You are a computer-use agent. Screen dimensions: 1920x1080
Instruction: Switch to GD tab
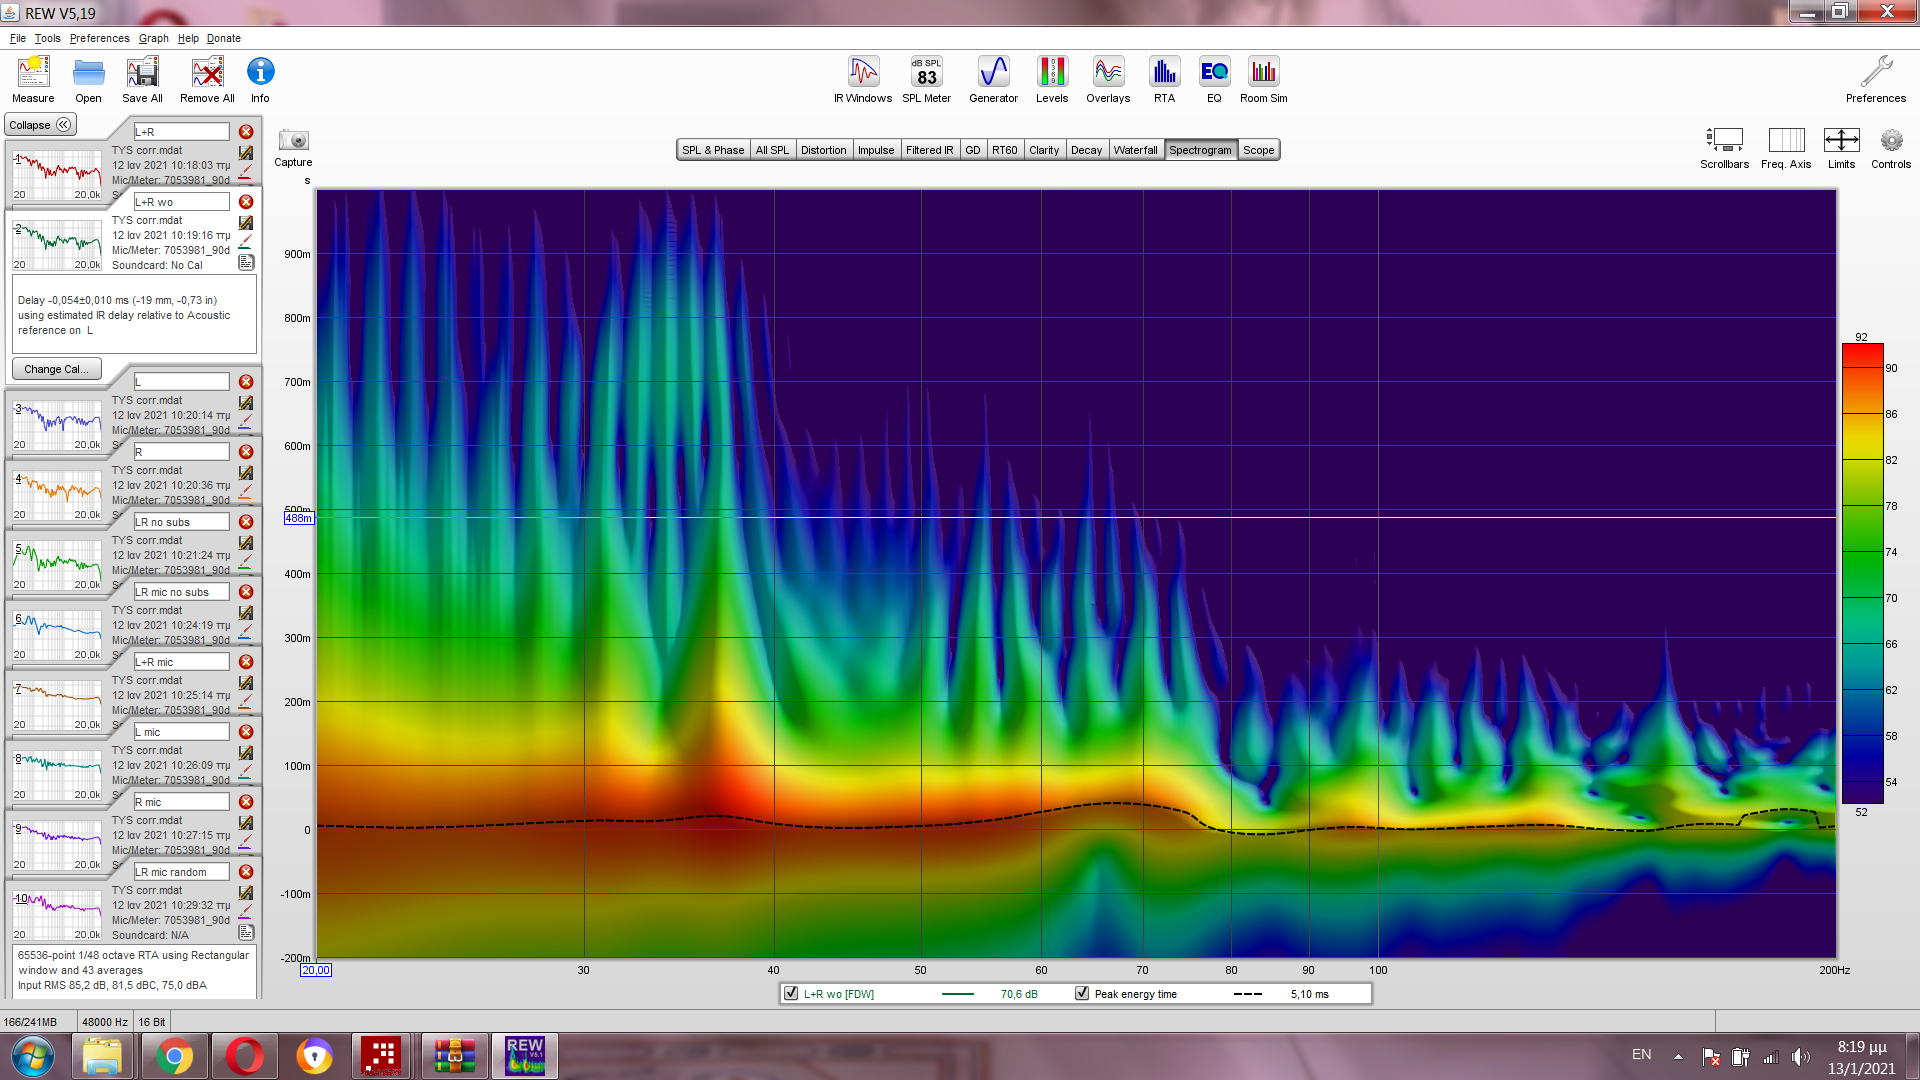click(x=972, y=150)
